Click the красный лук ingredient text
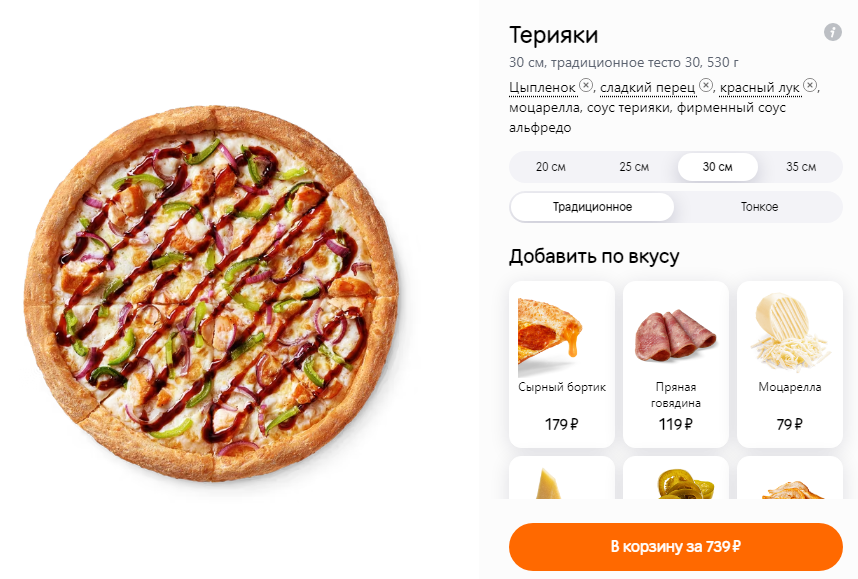This screenshot has height=579, width=858. 760,88
